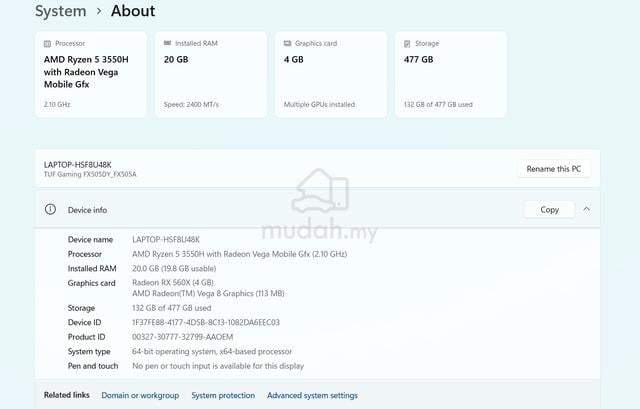
Task: Click the Processor value in Device info
Action: coord(240,254)
